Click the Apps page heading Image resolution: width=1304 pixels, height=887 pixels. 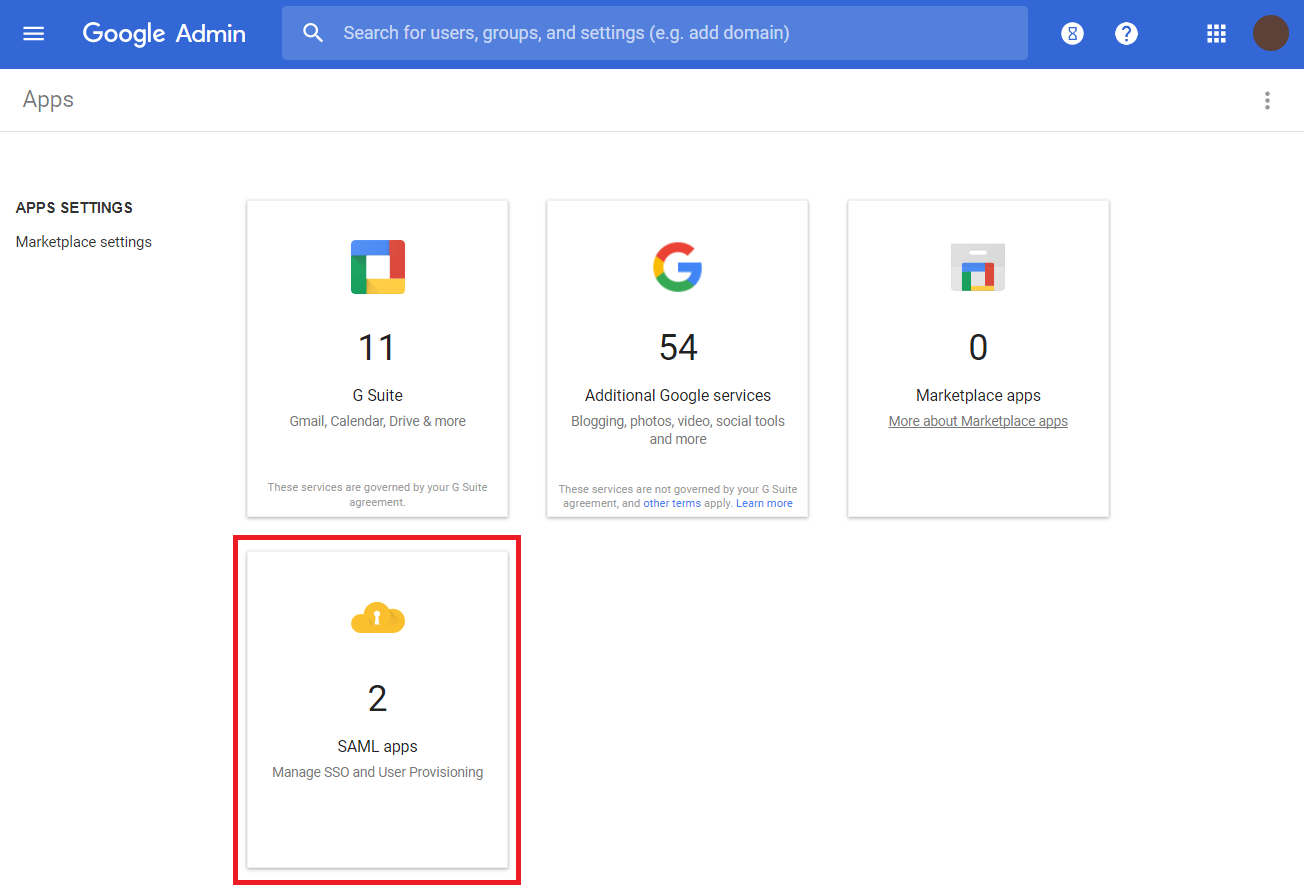48,100
